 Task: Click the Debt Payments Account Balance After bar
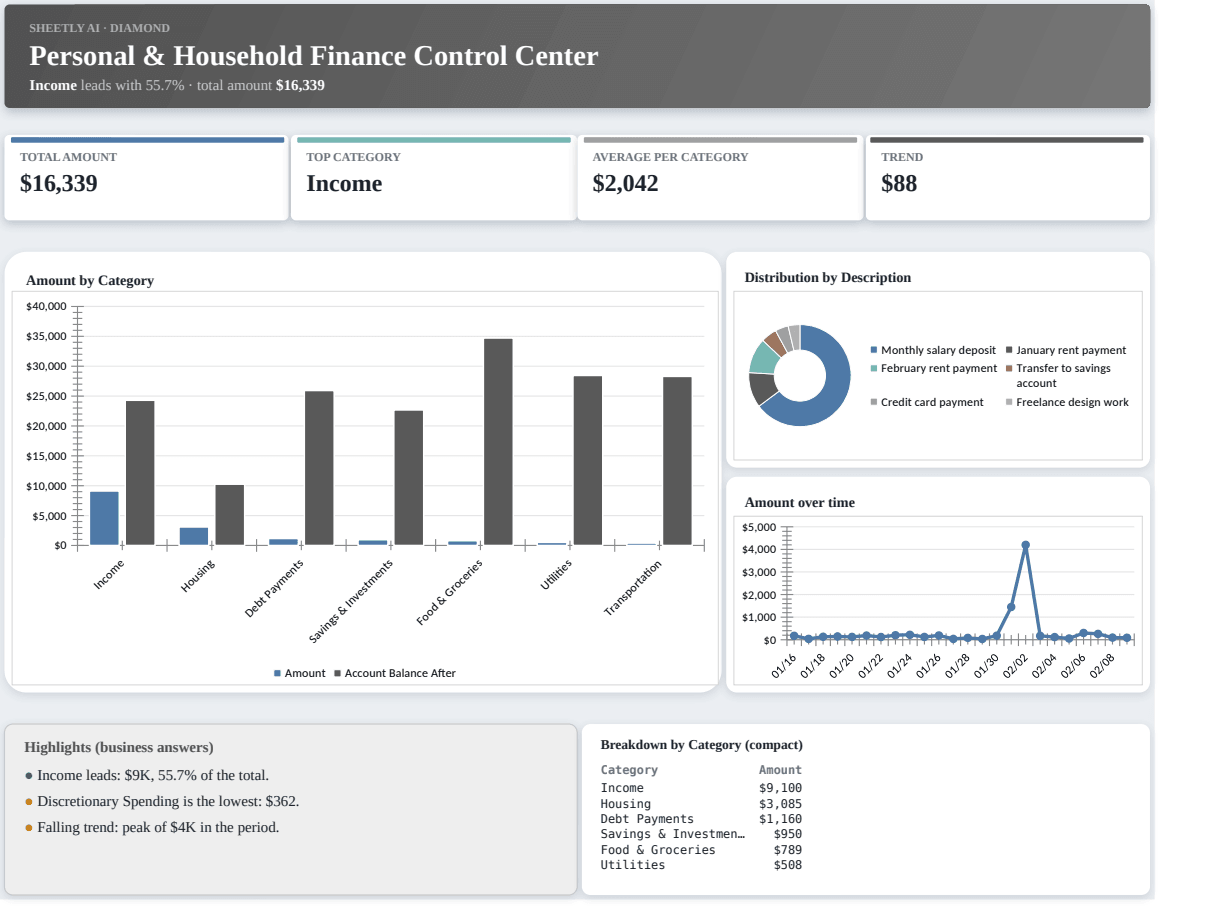[319, 468]
